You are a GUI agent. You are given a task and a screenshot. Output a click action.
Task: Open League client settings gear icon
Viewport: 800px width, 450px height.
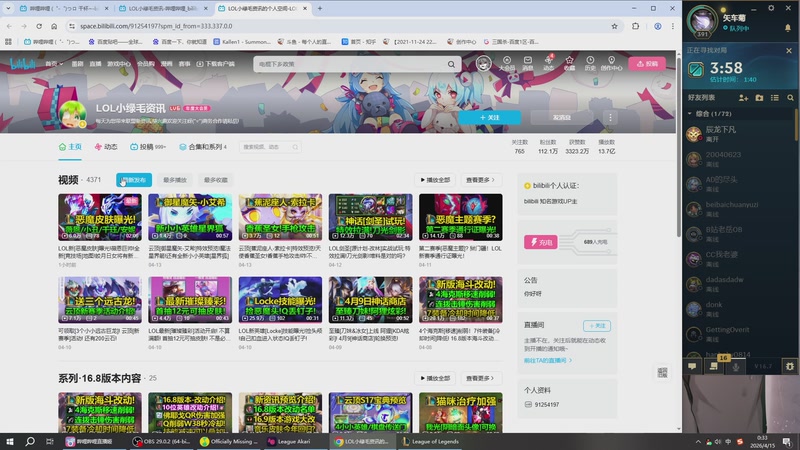771,8
